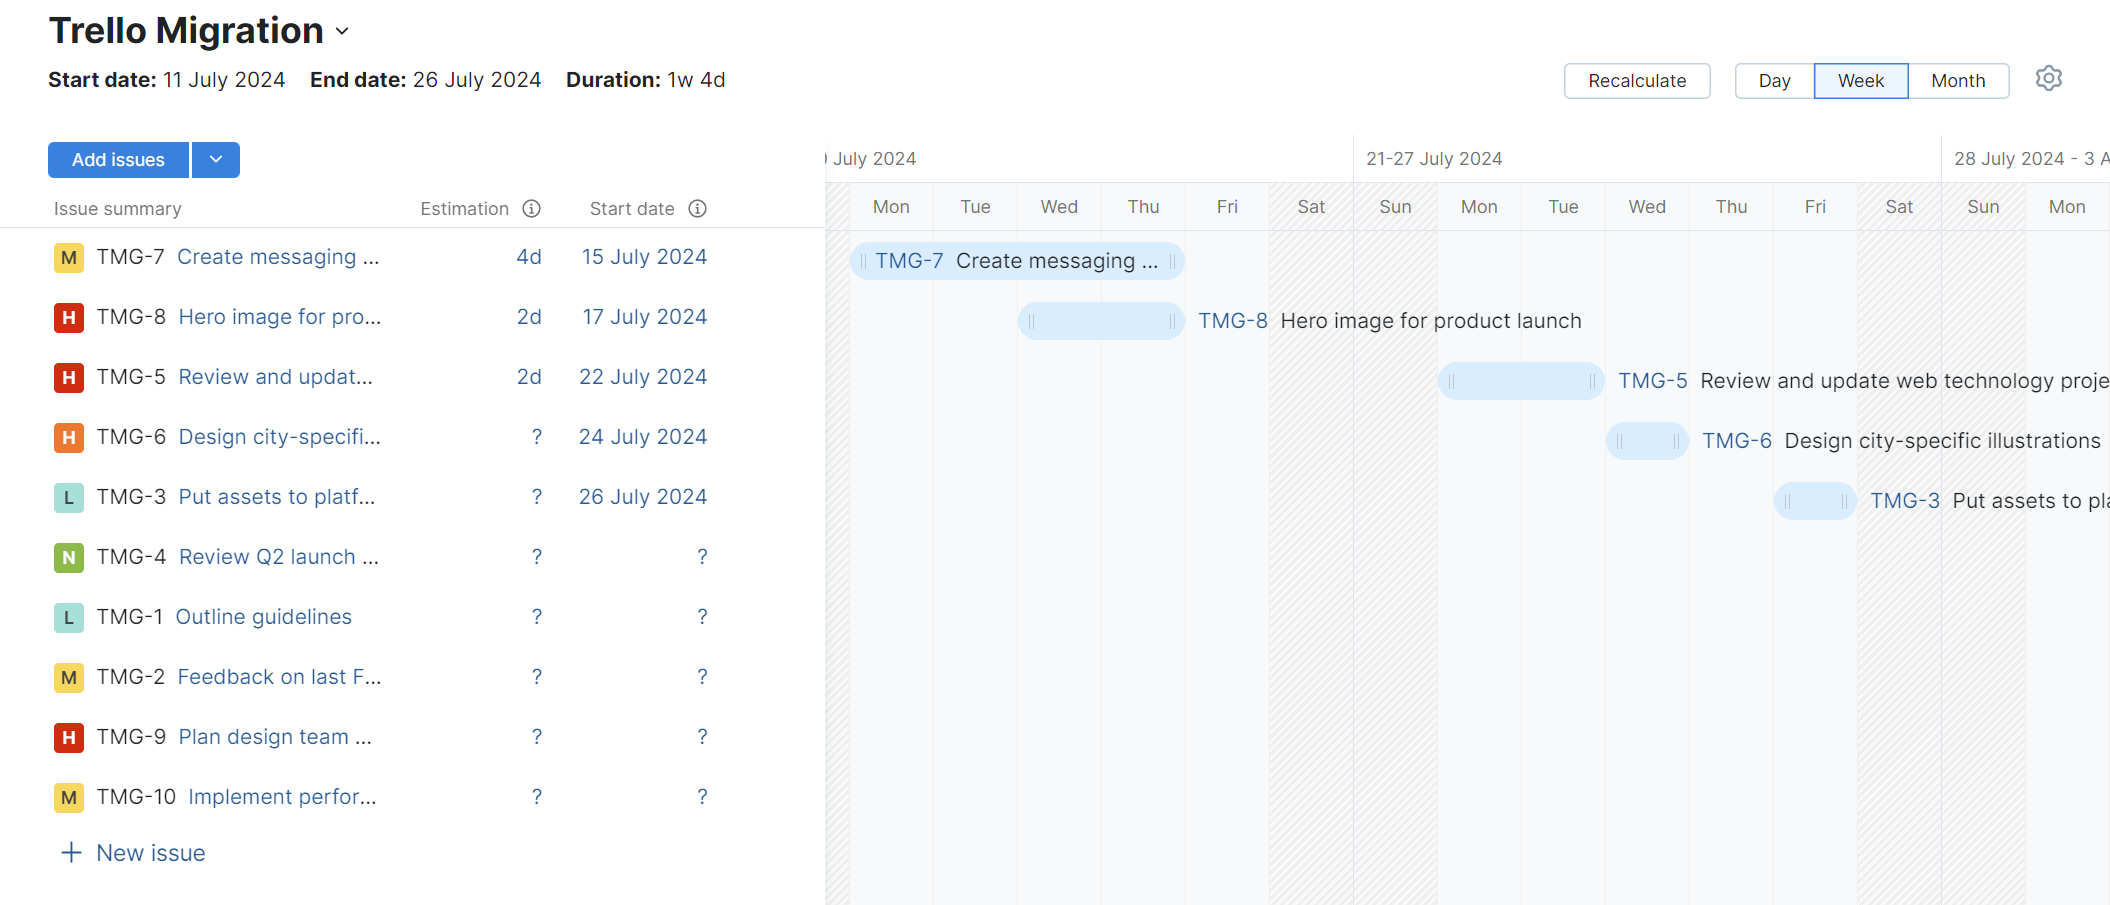This screenshot has width=2110, height=905.
Task: Select the Week view toggle
Action: pos(1860,81)
